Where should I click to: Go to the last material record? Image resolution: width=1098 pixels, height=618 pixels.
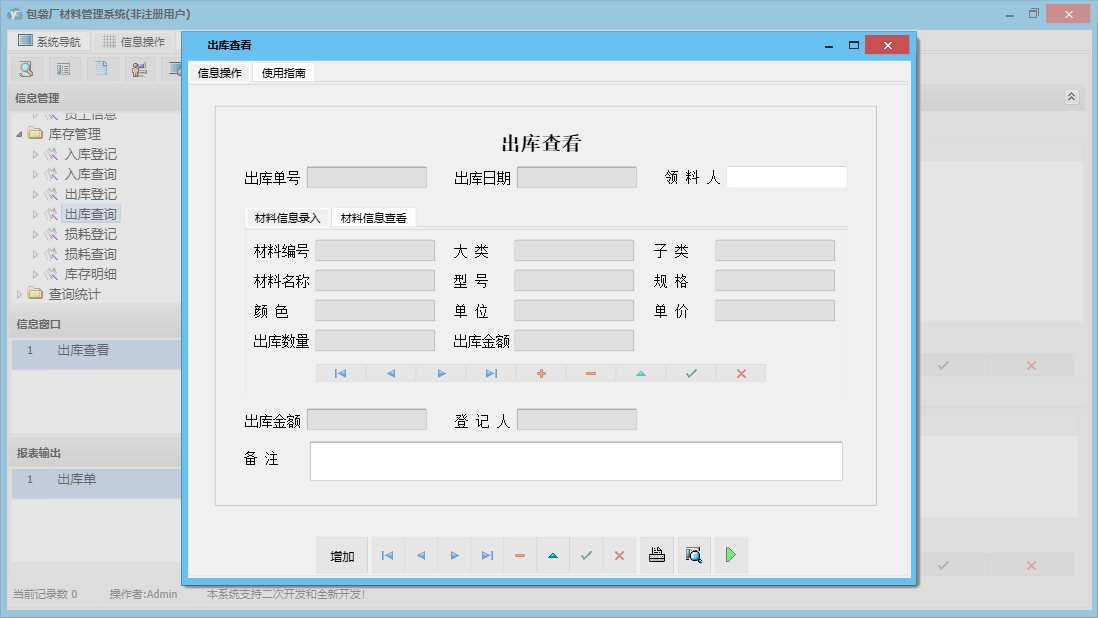pos(491,372)
